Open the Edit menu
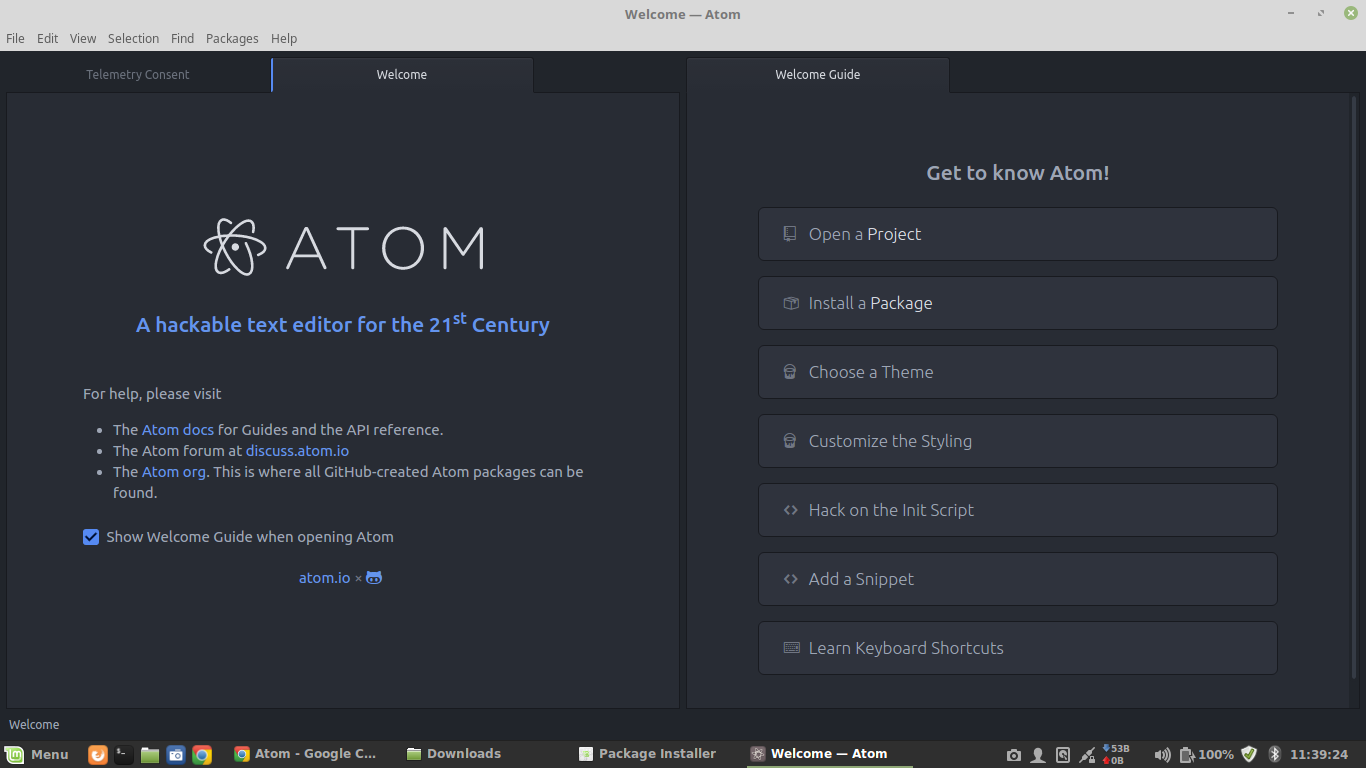Viewport: 1366px width, 768px height. [x=47, y=38]
